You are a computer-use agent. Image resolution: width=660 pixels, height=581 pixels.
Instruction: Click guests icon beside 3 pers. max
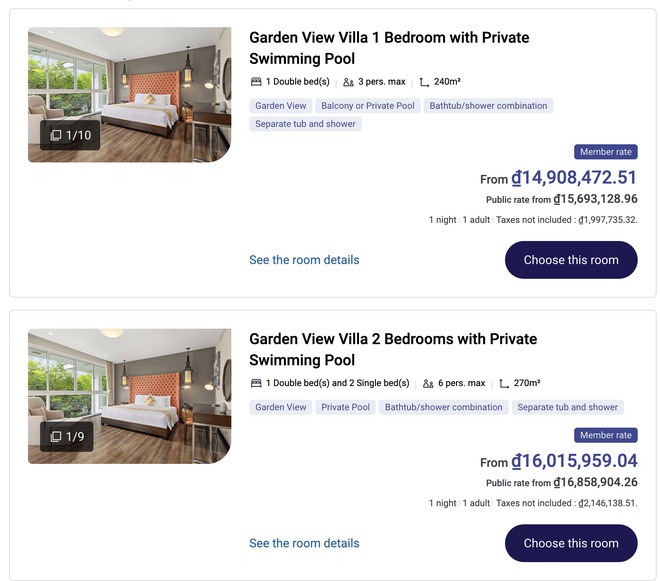(348, 82)
